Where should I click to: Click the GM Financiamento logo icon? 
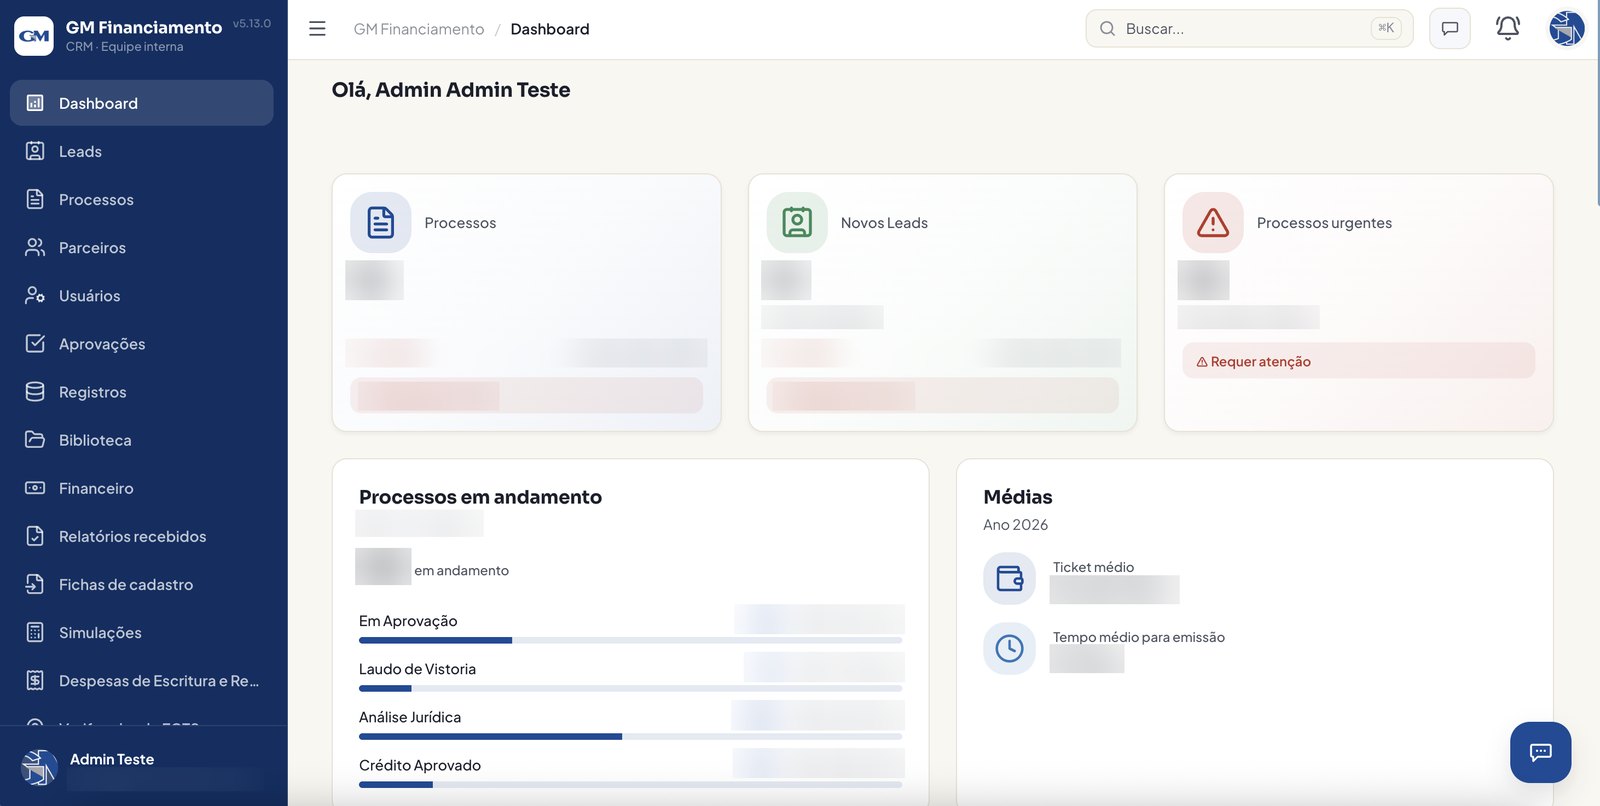(34, 36)
